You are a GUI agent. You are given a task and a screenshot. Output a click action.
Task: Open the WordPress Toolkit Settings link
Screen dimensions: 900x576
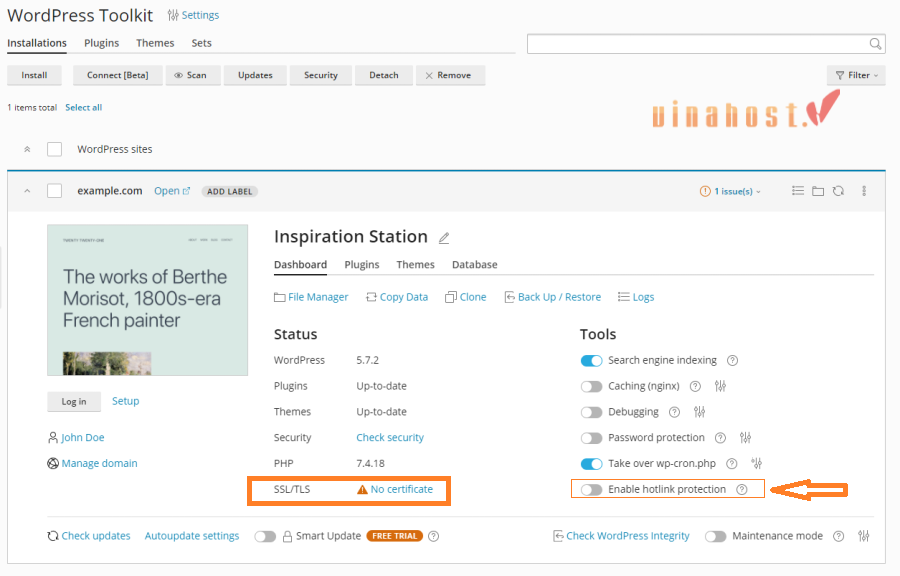coord(193,15)
